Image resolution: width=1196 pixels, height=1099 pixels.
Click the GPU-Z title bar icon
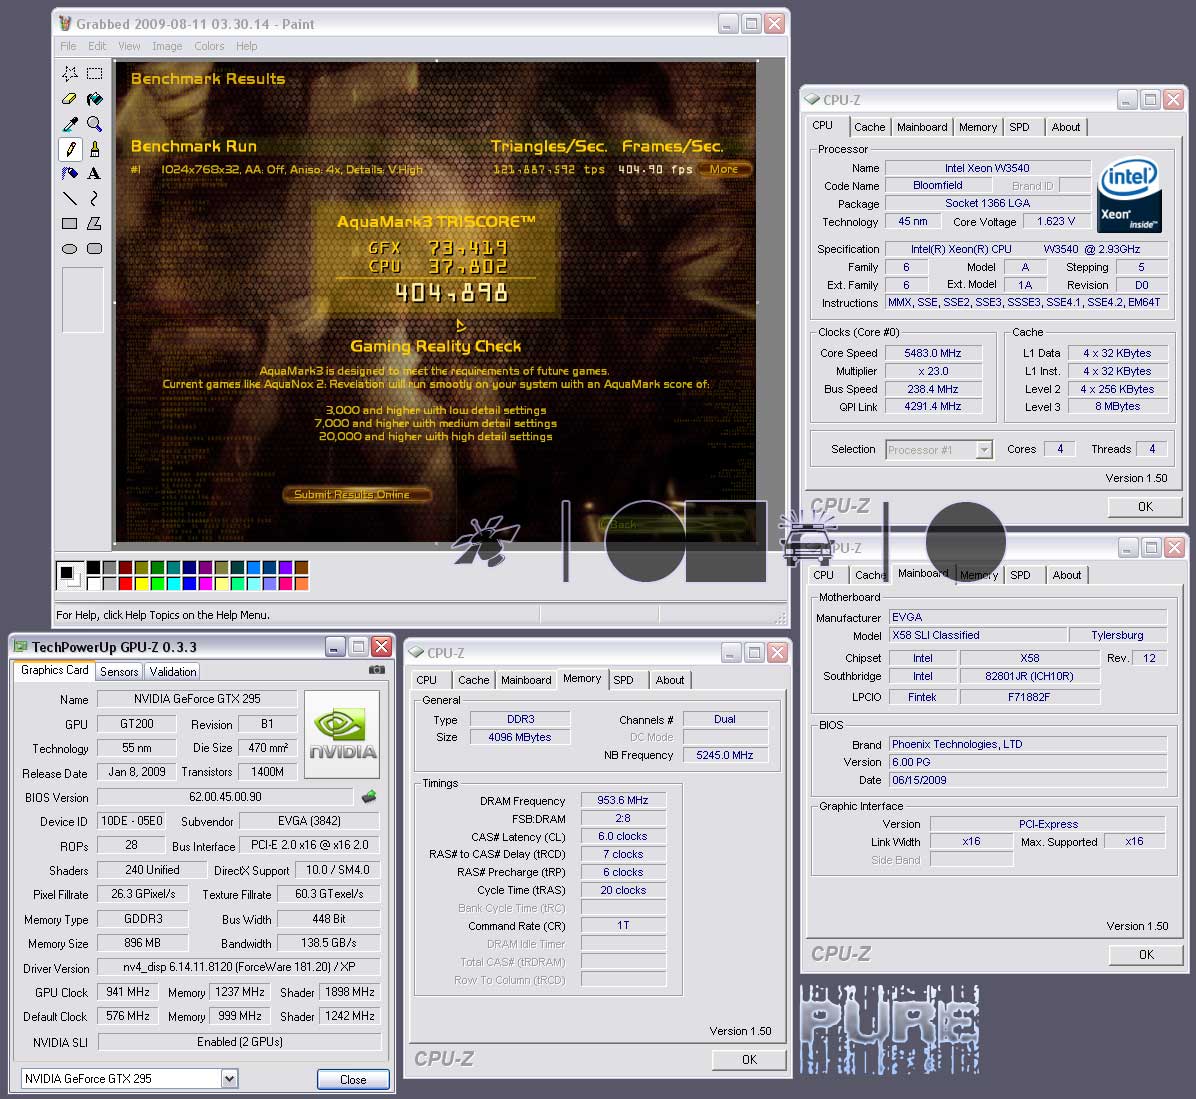point(21,647)
